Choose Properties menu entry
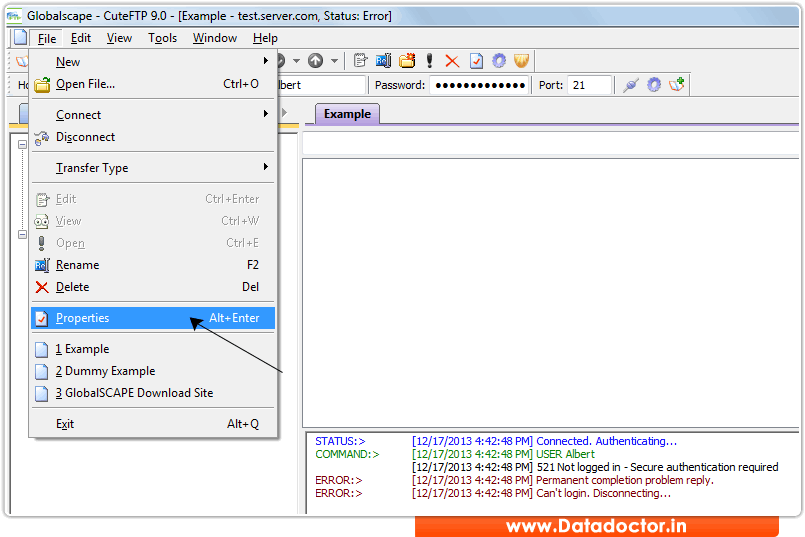The height and width of the screenshot is (537, 805). point(153,318)
